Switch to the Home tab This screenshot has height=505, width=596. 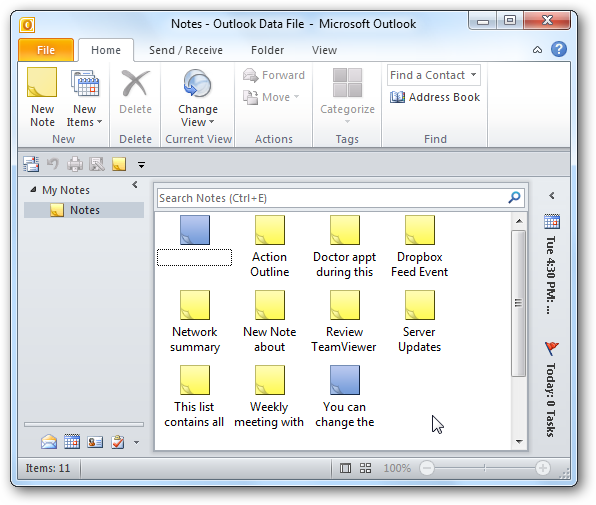coord(106,50)
